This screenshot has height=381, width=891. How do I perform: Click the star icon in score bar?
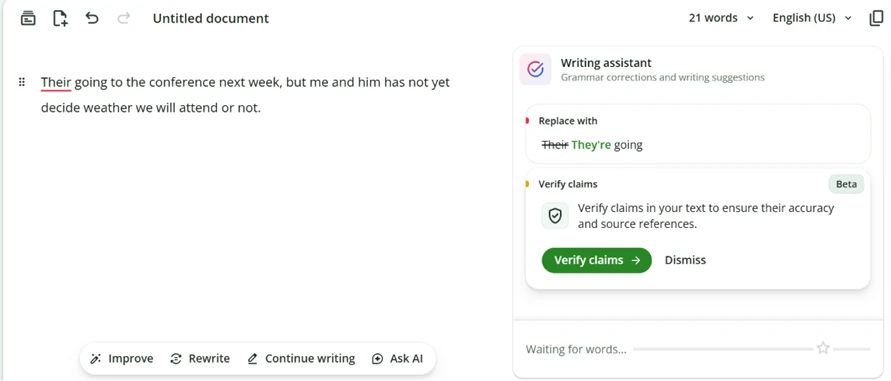pyautogui.click(x=823, y=348)
